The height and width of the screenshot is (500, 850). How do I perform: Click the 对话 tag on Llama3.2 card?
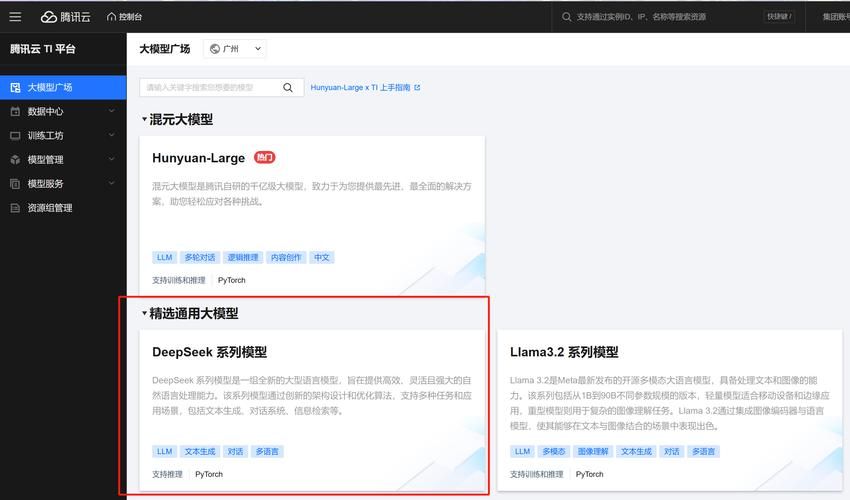pos(672,451)
